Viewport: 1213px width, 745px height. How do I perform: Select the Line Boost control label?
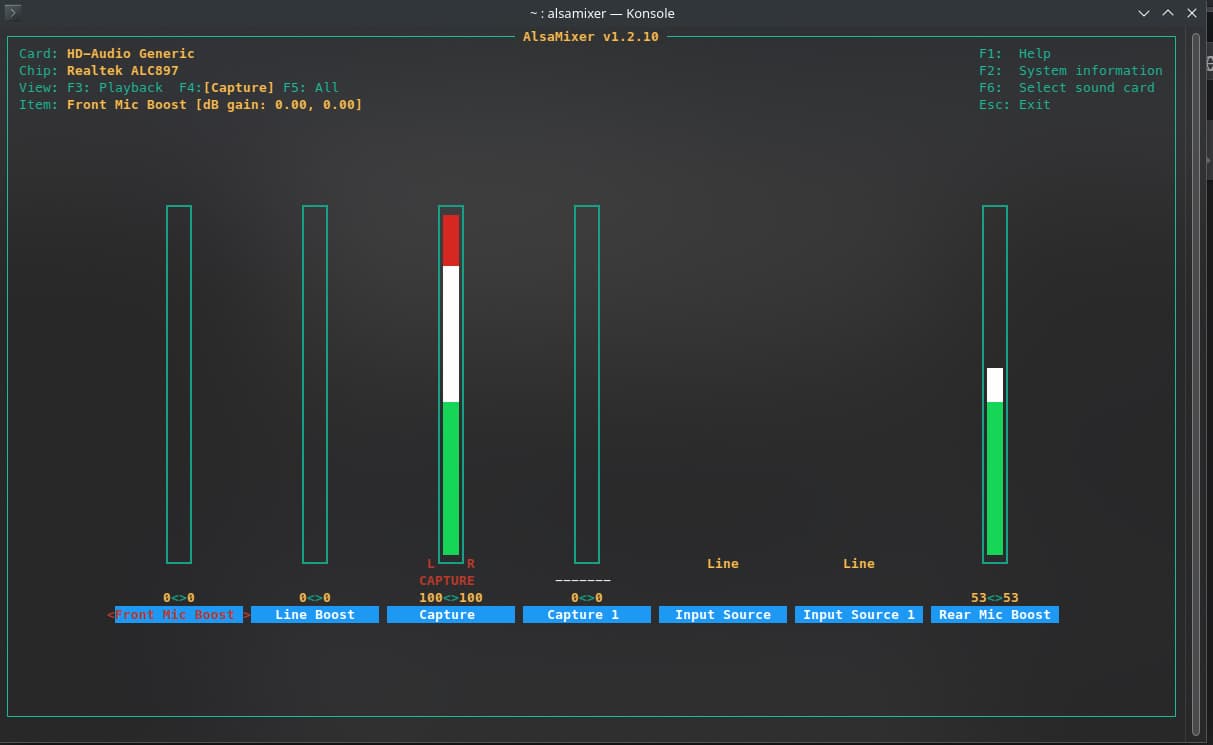coord(315,615)
